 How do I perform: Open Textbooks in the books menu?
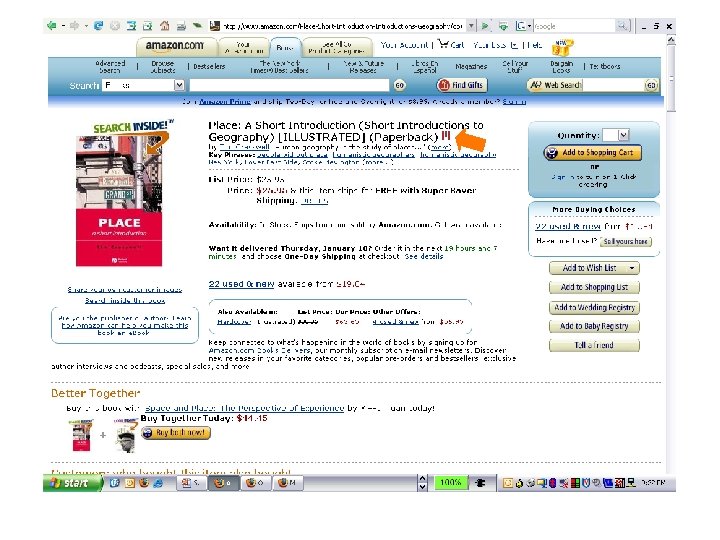click(605, 67)
